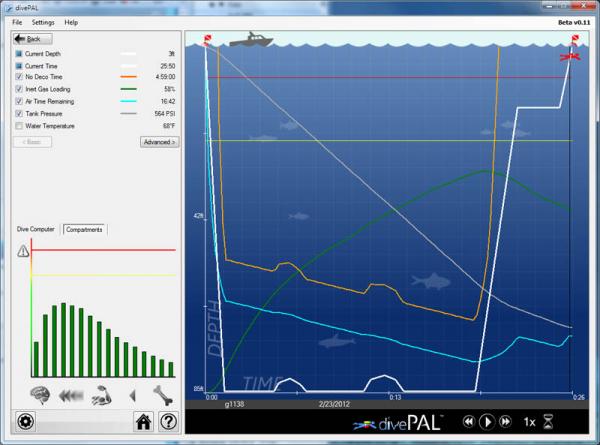Click the Back arrow button
600x445 pixels.
(x=33, y=39)
